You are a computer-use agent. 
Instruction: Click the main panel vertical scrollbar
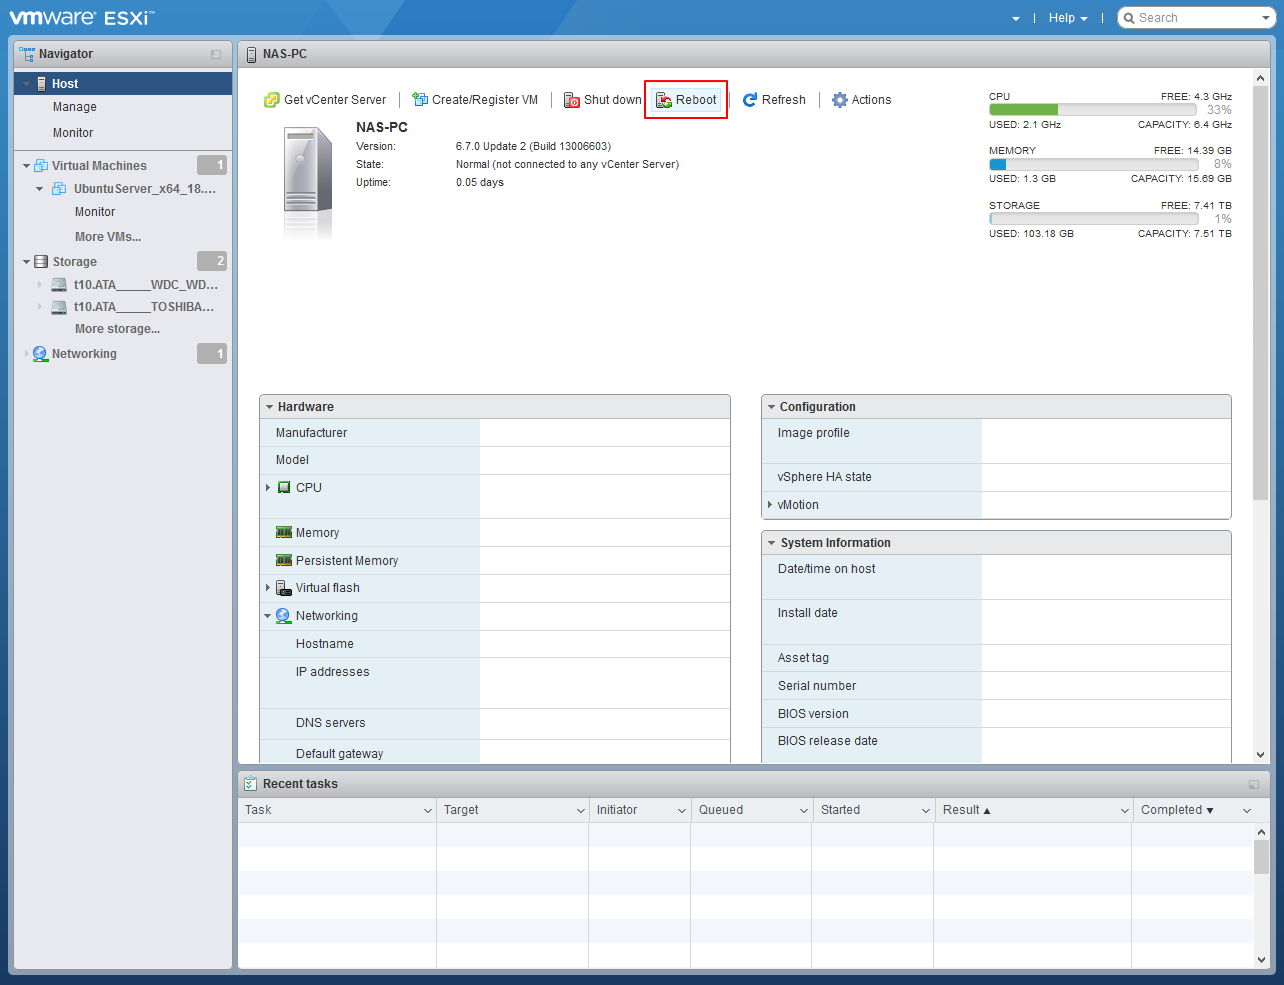[x=1260, y=295]
